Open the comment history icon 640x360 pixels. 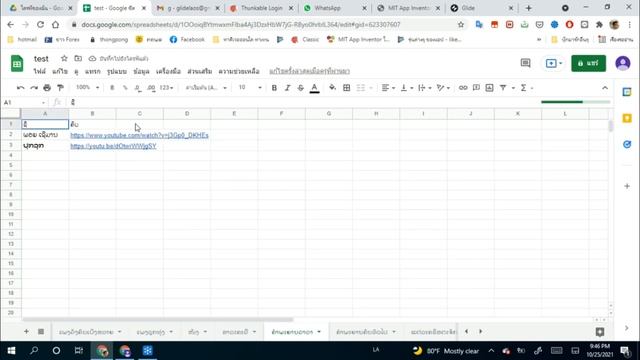(x=525, y=63)
